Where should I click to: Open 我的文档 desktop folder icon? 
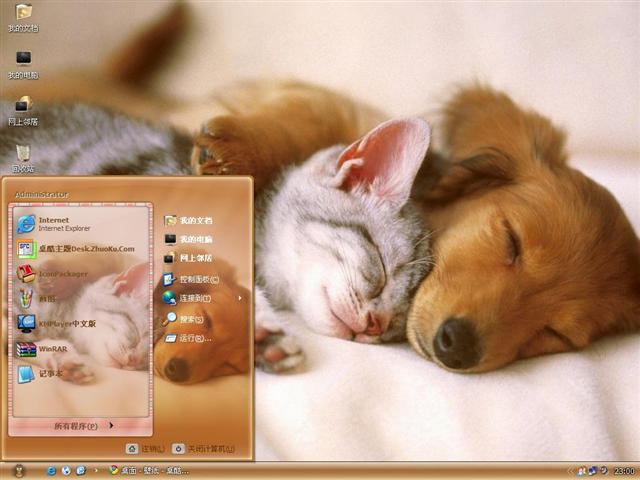click(x=23, y=18)
